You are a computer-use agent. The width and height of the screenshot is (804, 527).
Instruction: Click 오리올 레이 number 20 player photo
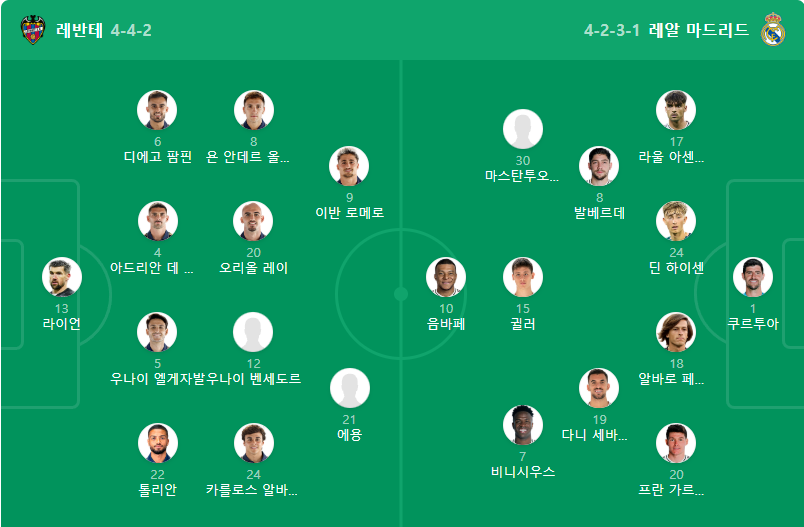(x=253, y=221)
